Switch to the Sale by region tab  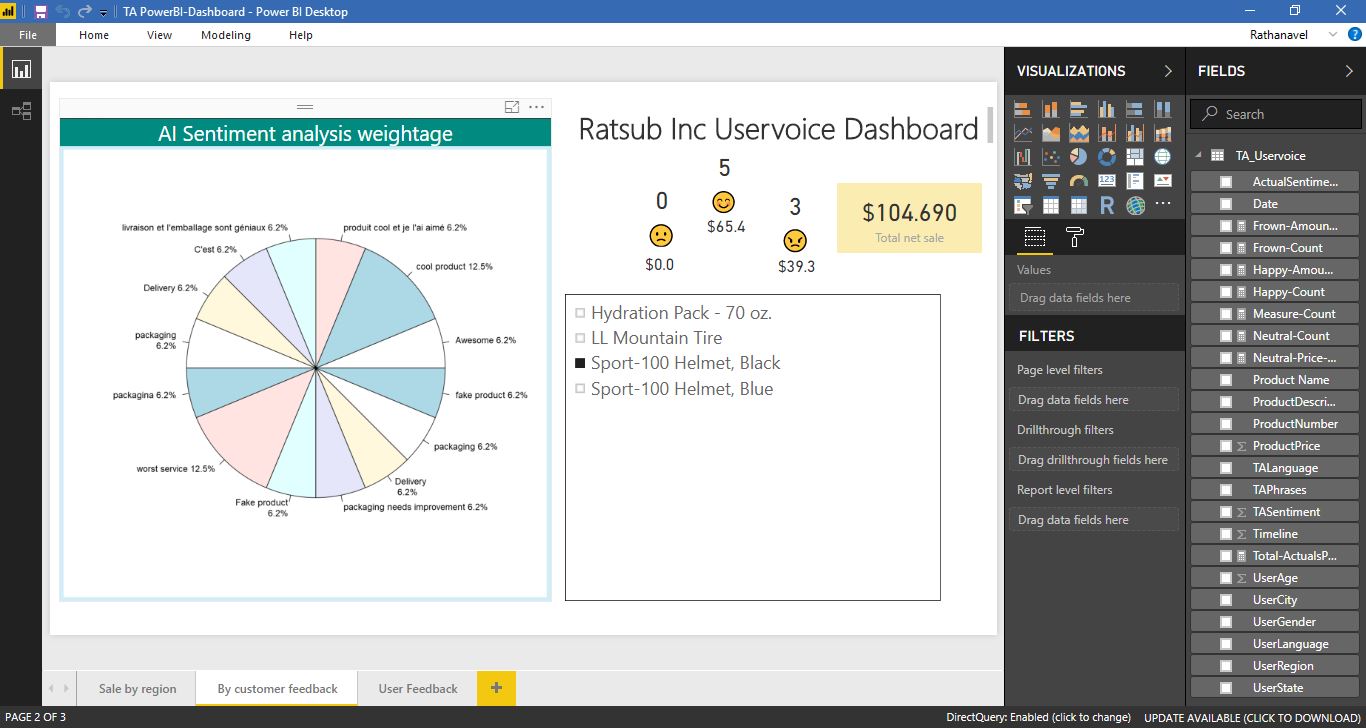[136, 689]
